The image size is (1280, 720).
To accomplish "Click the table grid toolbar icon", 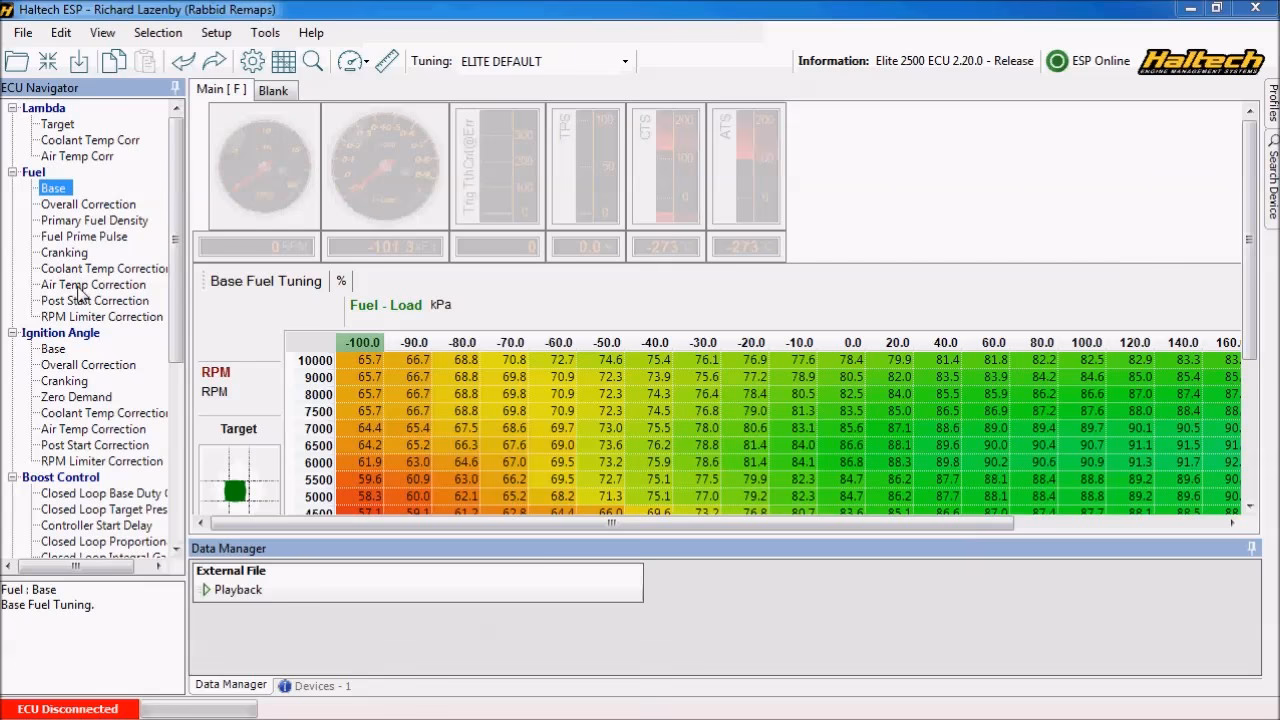I will coord(283,61).
